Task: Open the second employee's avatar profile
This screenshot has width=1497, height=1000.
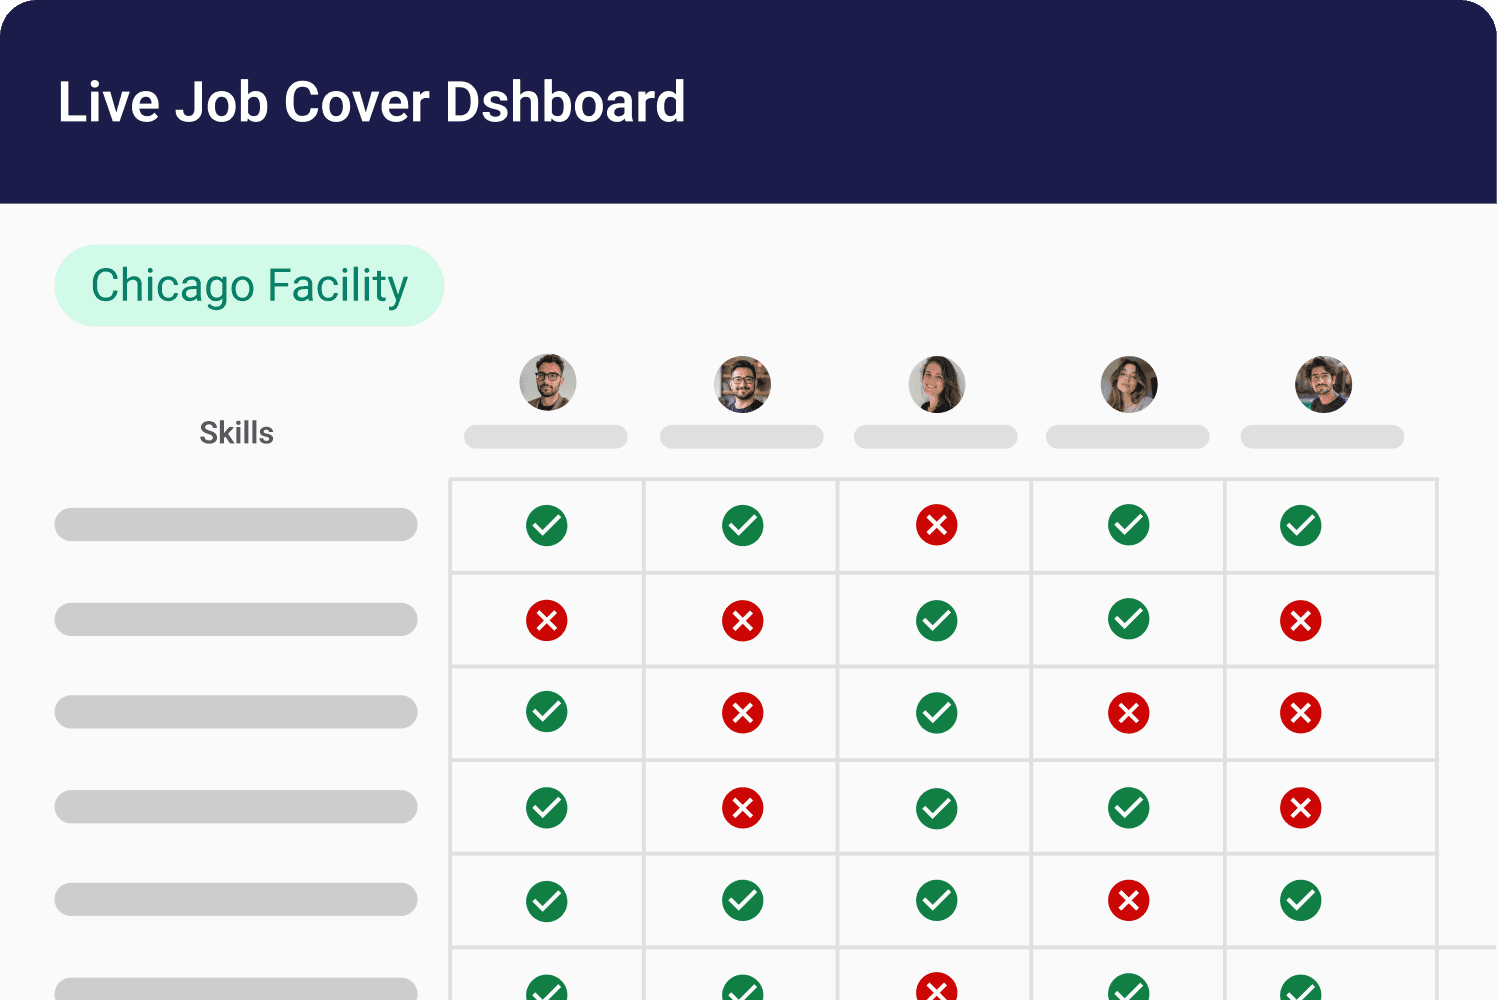Action: [742, 384]
